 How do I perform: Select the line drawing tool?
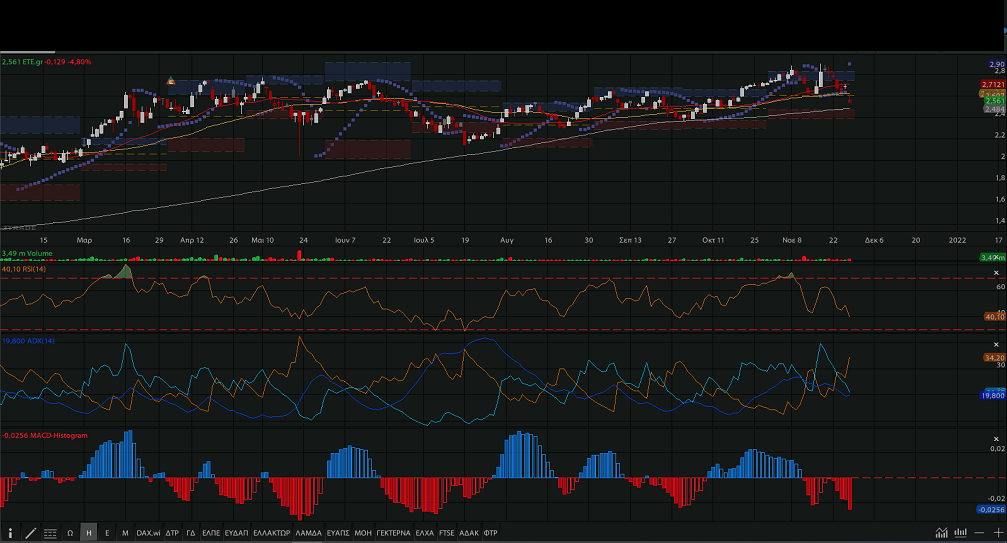(30, 533)
